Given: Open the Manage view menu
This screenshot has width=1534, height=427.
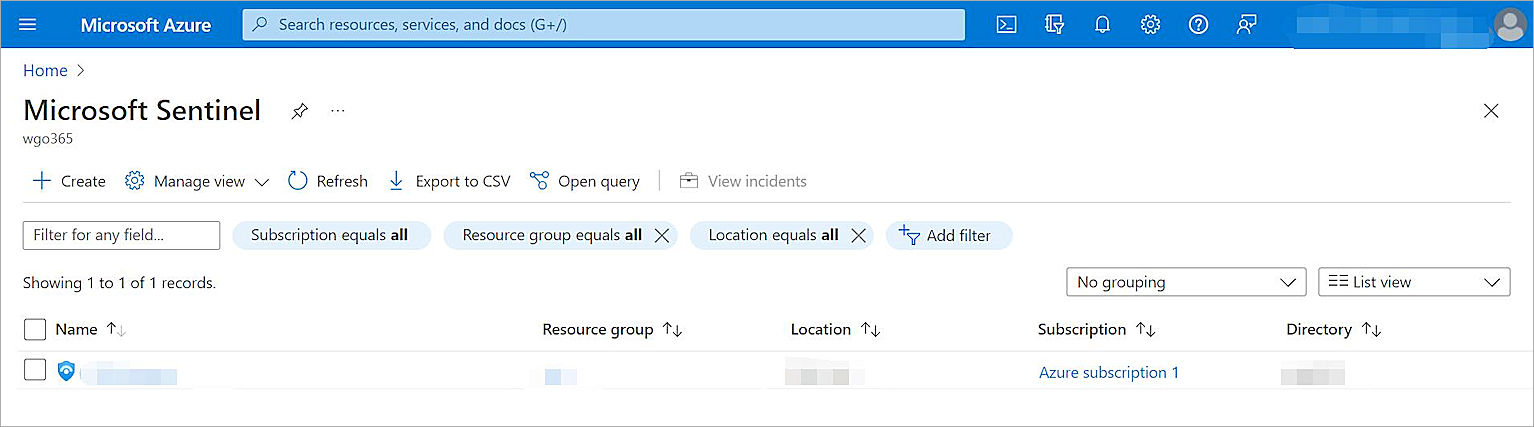Looking at the screenshot, I should tap(197, 181).
